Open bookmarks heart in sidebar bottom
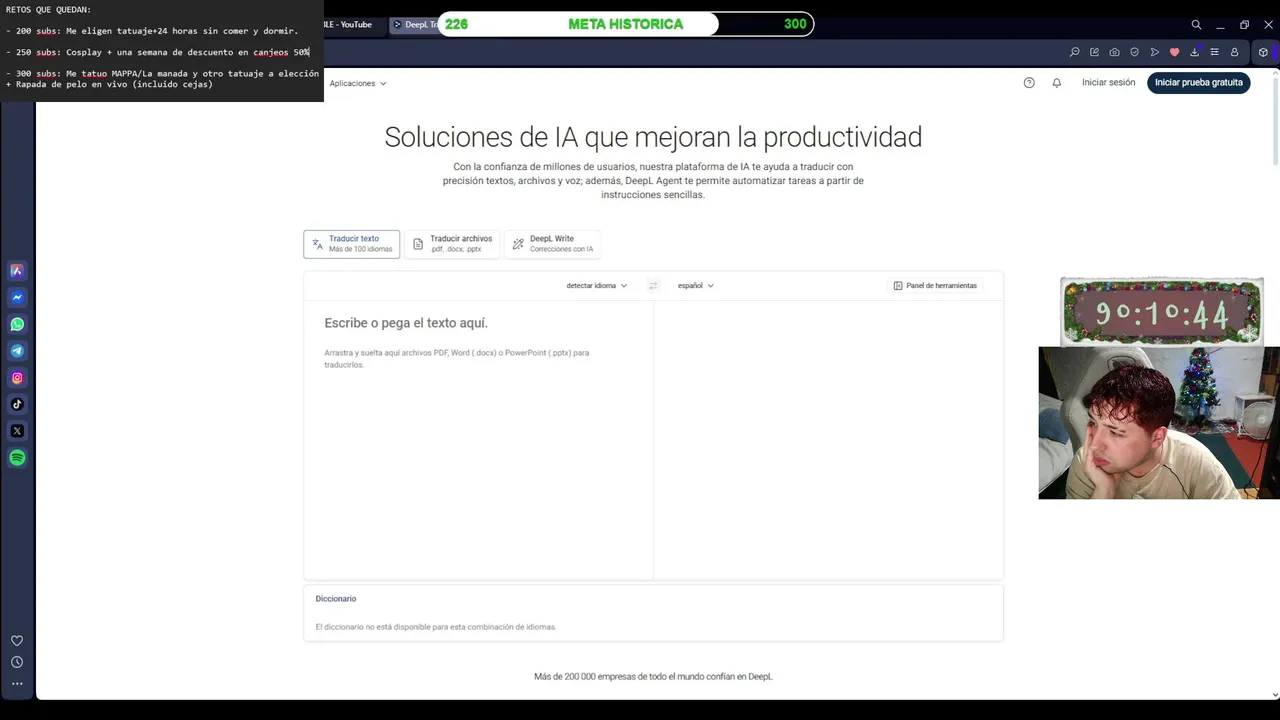Viewport: 1280px width, 720px height. pyautogui.click(x=17, y=641)
